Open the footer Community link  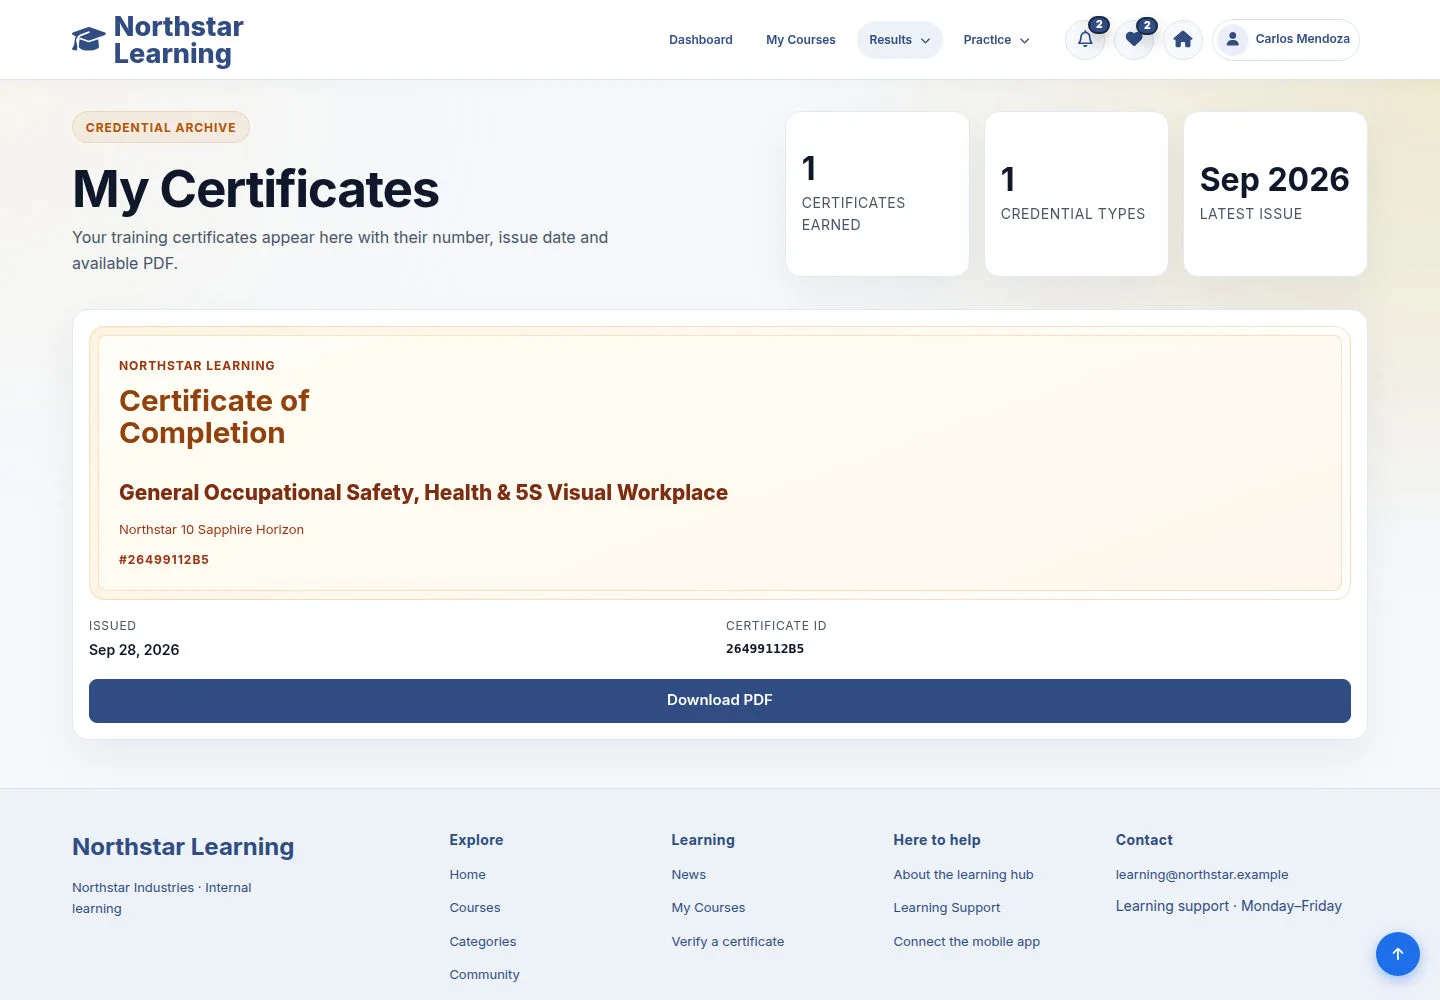[484, 975]
